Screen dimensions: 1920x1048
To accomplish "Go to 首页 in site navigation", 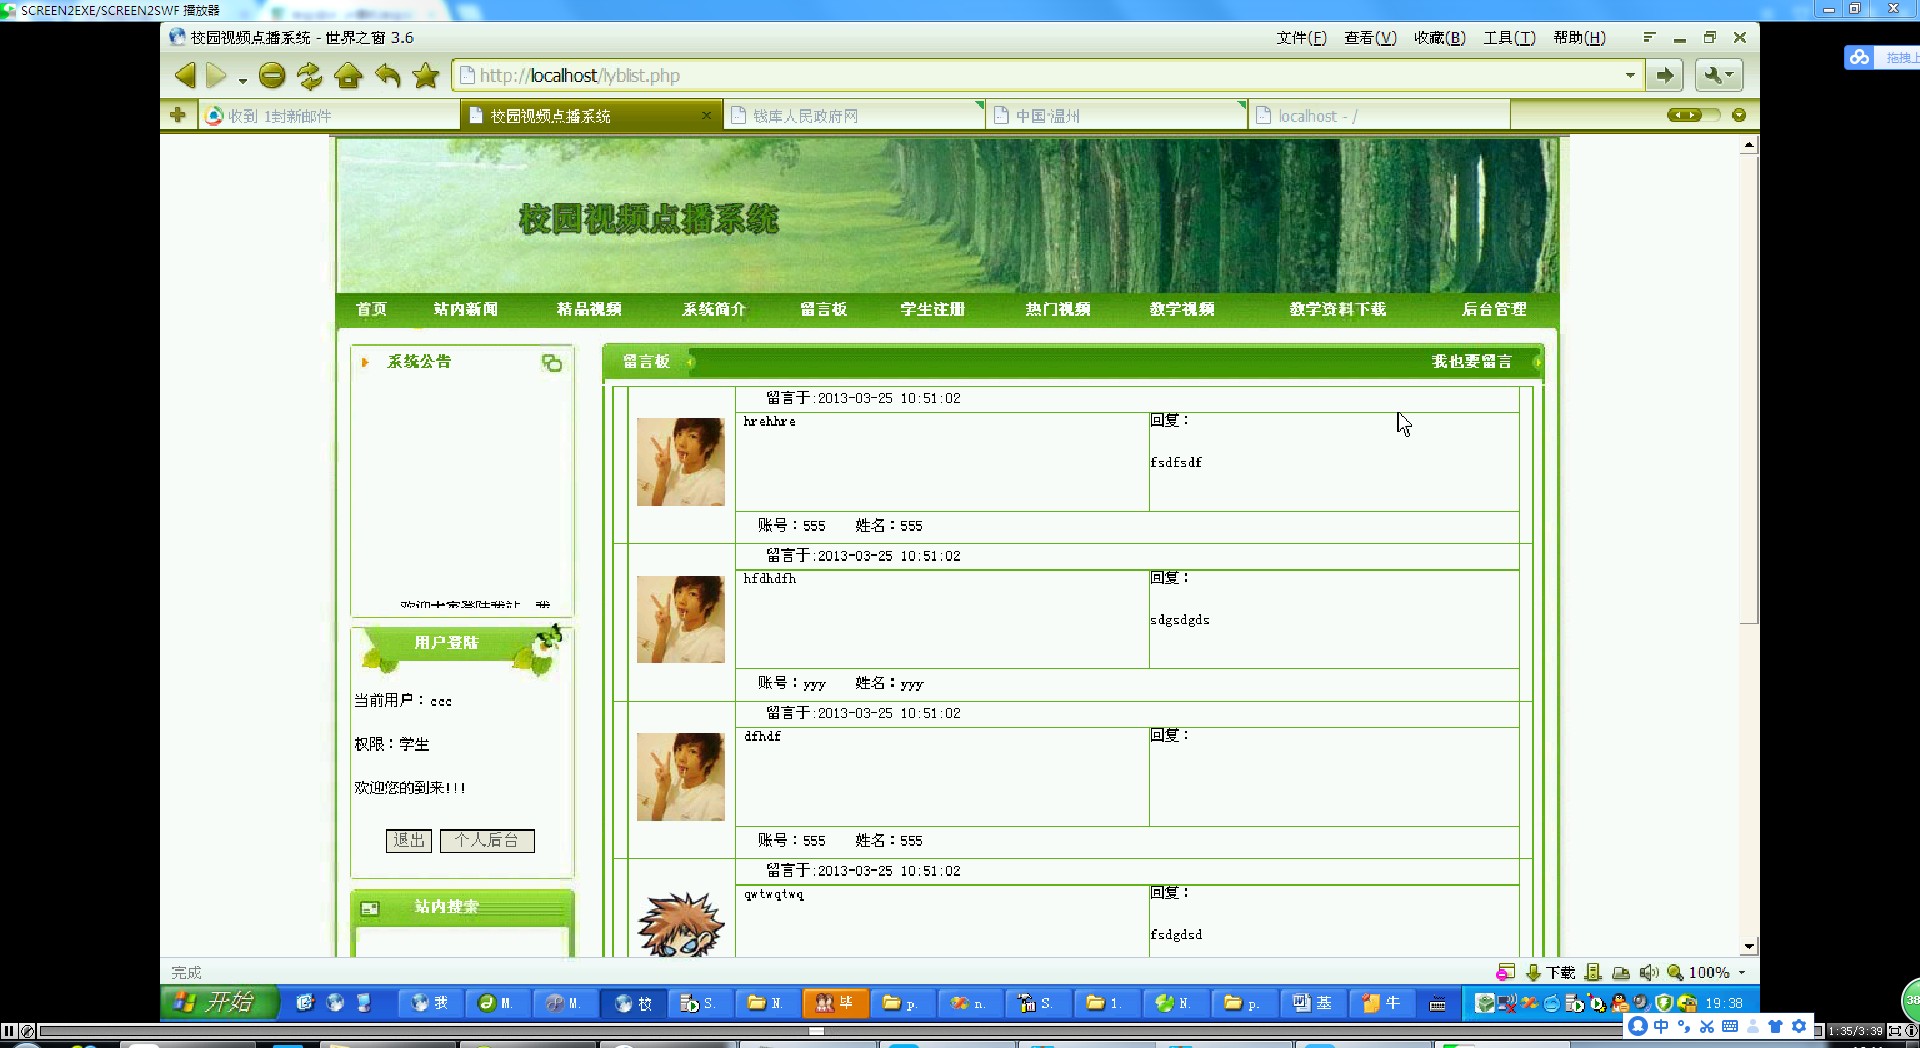I will click(371, 309).
